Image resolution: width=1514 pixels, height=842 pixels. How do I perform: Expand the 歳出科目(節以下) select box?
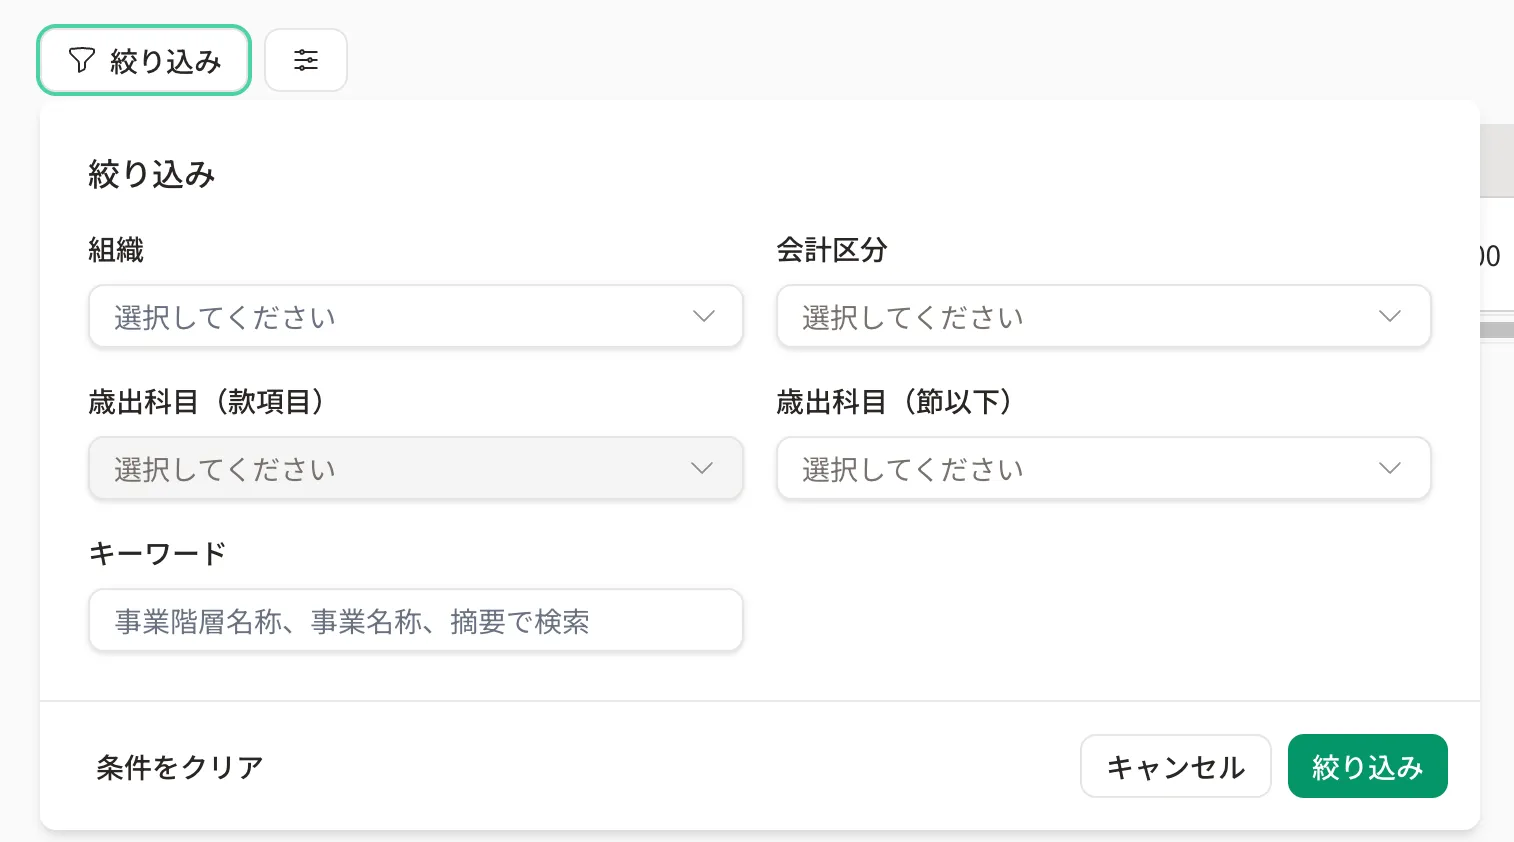tap(1104, 468)
